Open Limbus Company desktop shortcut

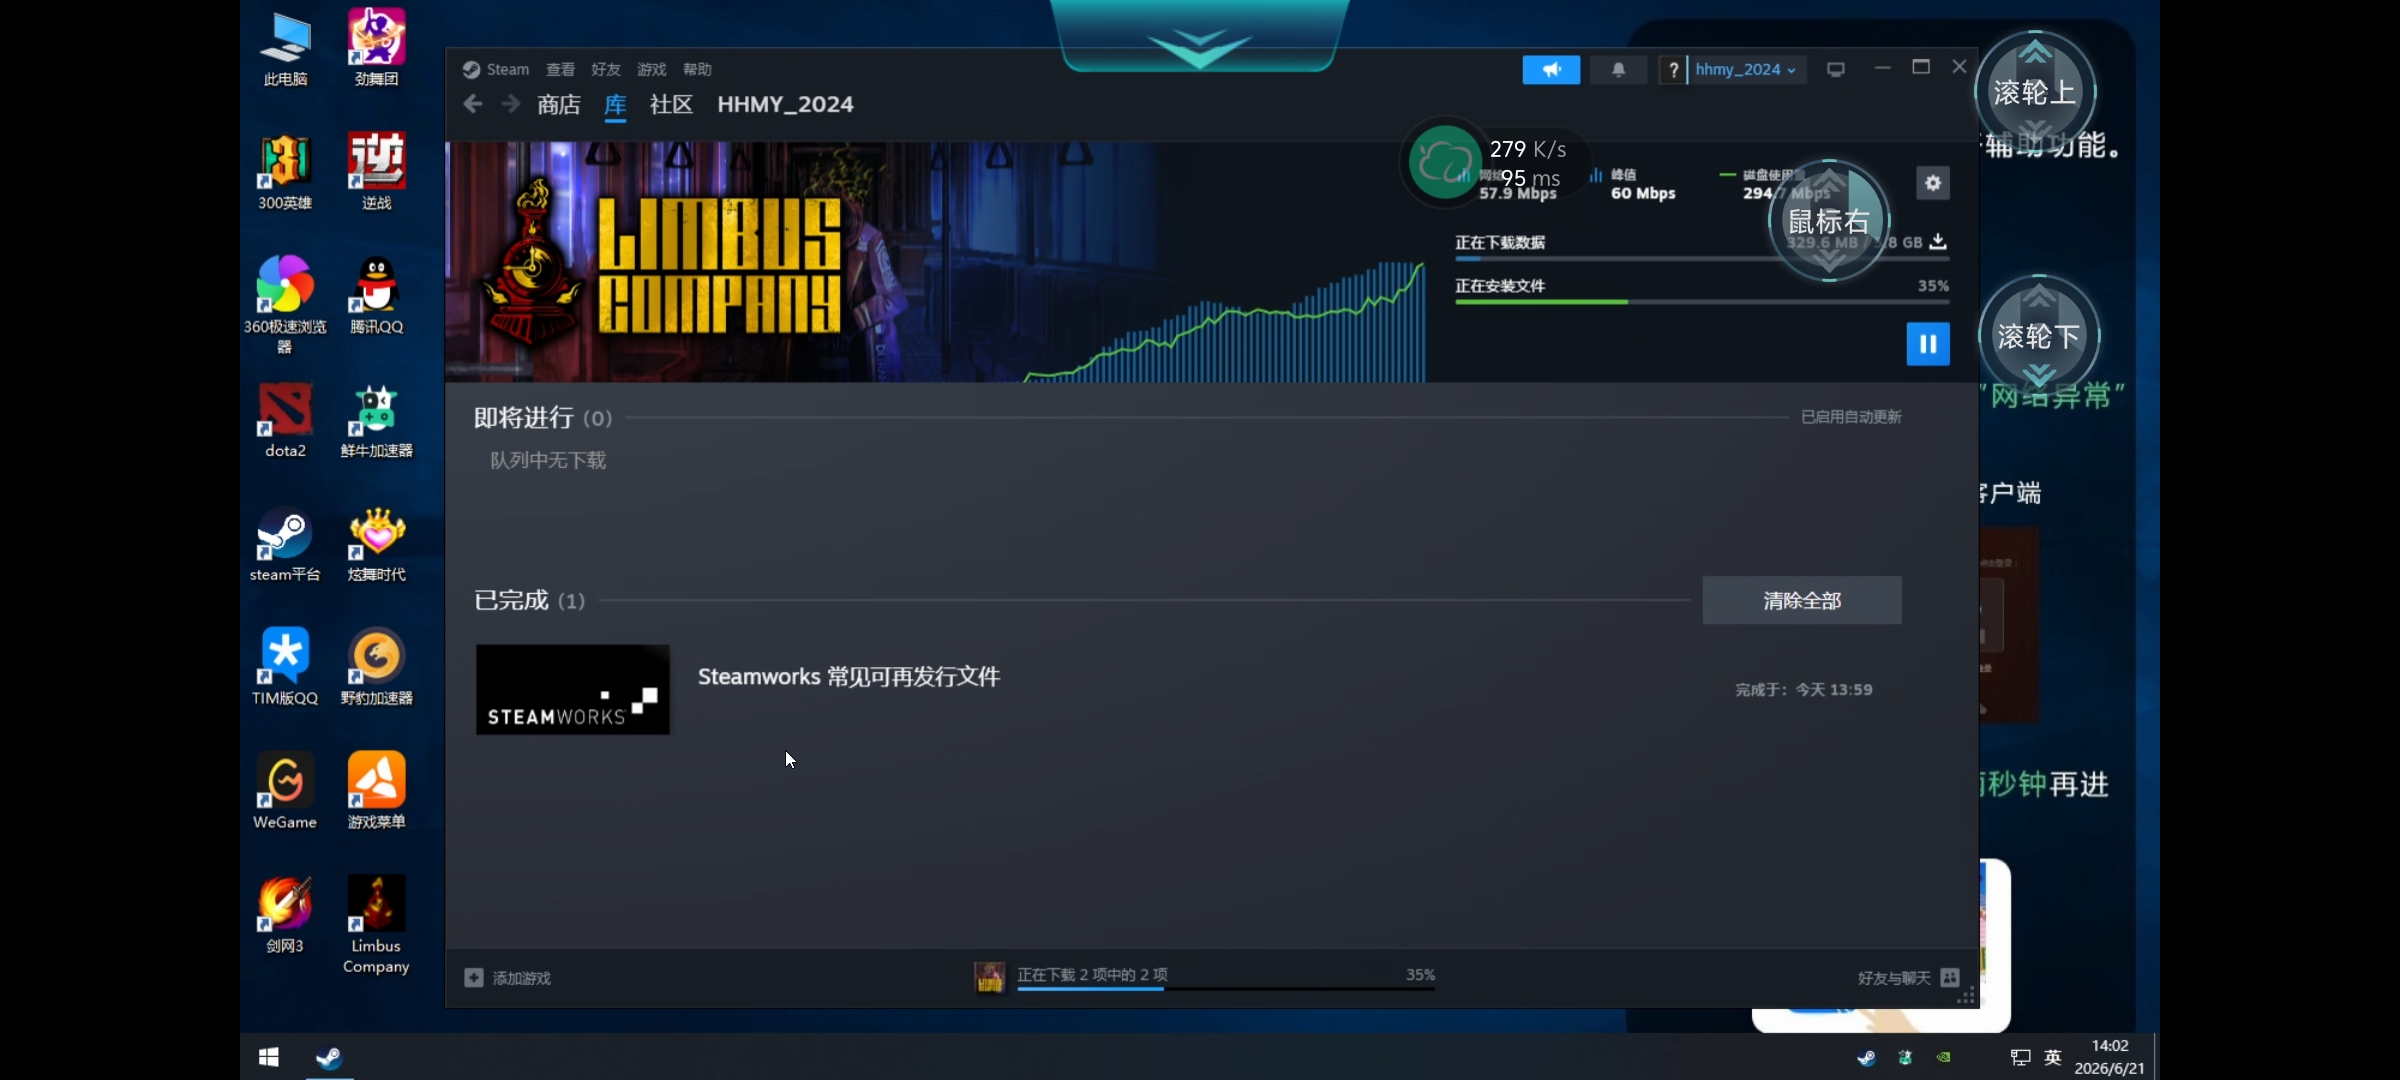[x=376, y=926]
